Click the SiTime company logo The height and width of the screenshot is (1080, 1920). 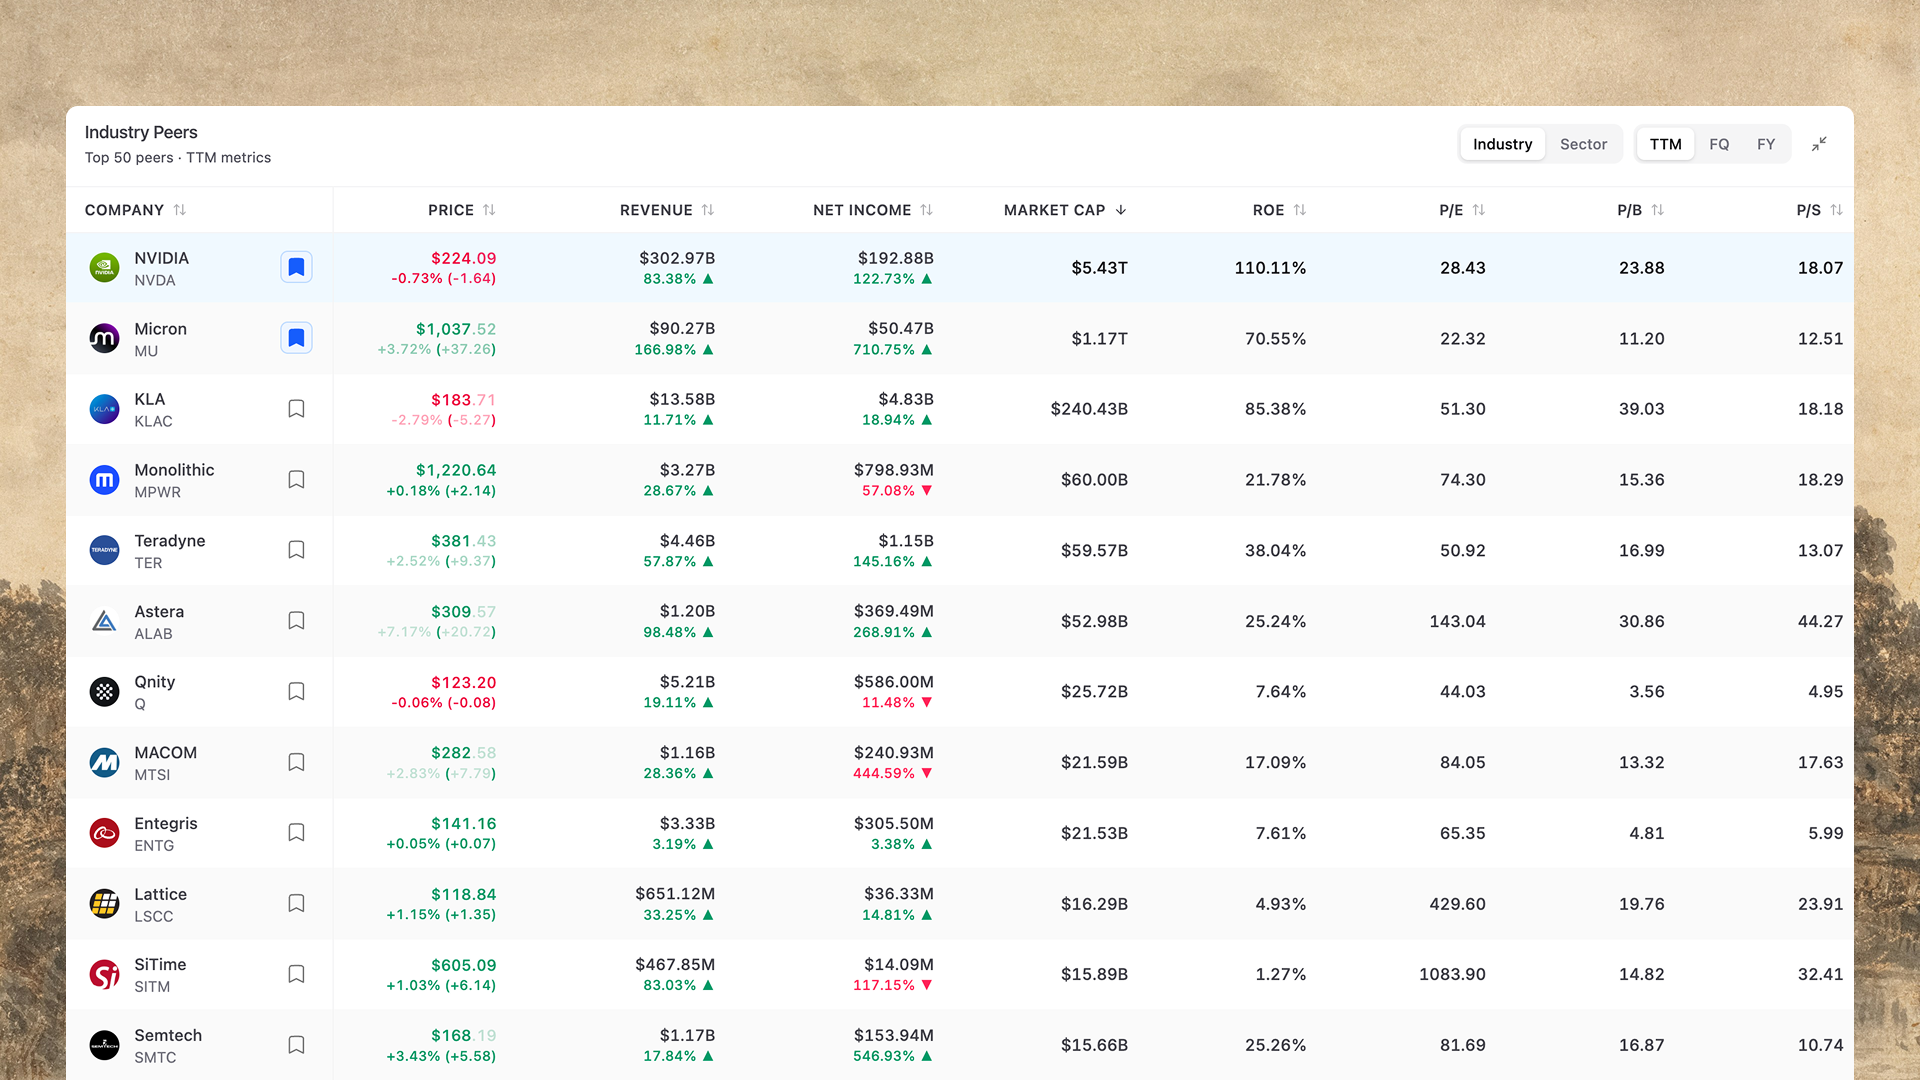click(x=104, y=974)
